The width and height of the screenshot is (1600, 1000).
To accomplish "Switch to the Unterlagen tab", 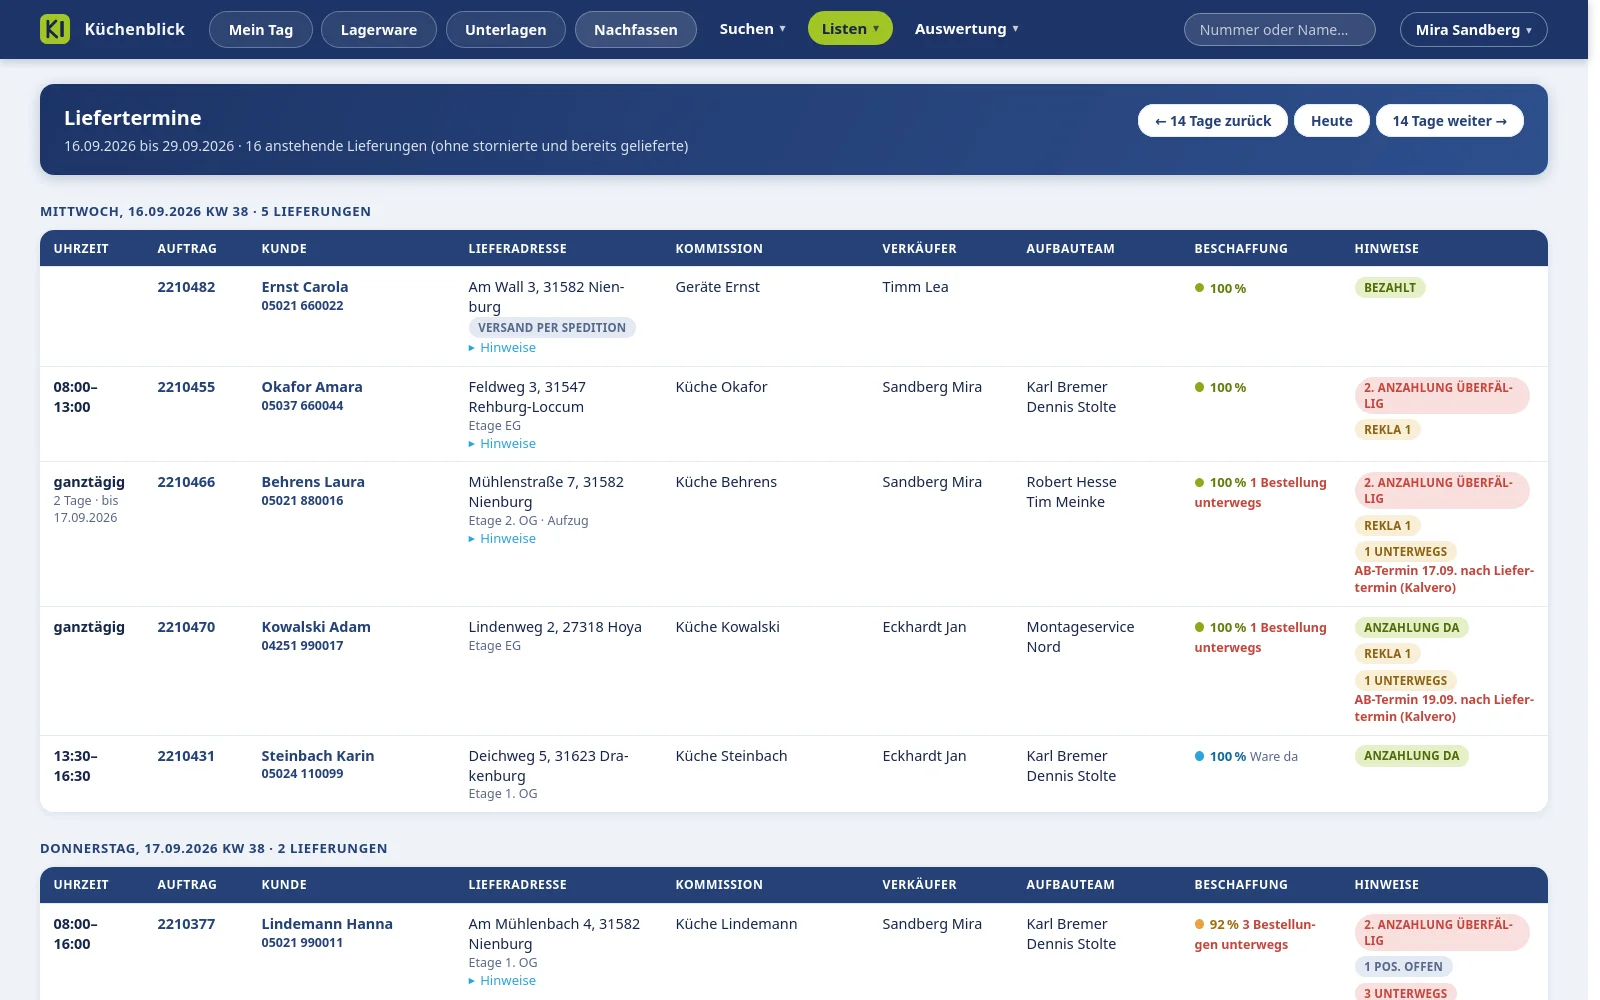I will pyautogui.click(x=506, y=30).
